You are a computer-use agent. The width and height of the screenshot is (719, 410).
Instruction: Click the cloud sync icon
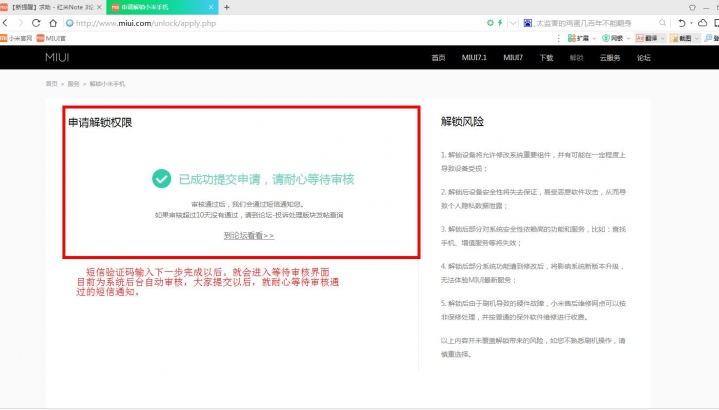tap(702, 23)
